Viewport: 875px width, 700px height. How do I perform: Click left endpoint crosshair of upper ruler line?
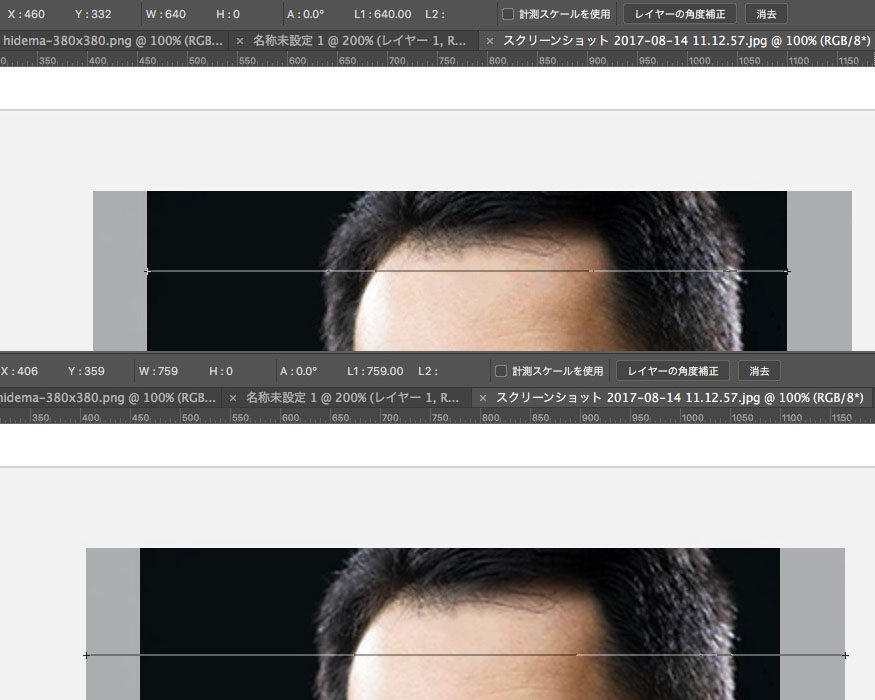click(147, 271)
